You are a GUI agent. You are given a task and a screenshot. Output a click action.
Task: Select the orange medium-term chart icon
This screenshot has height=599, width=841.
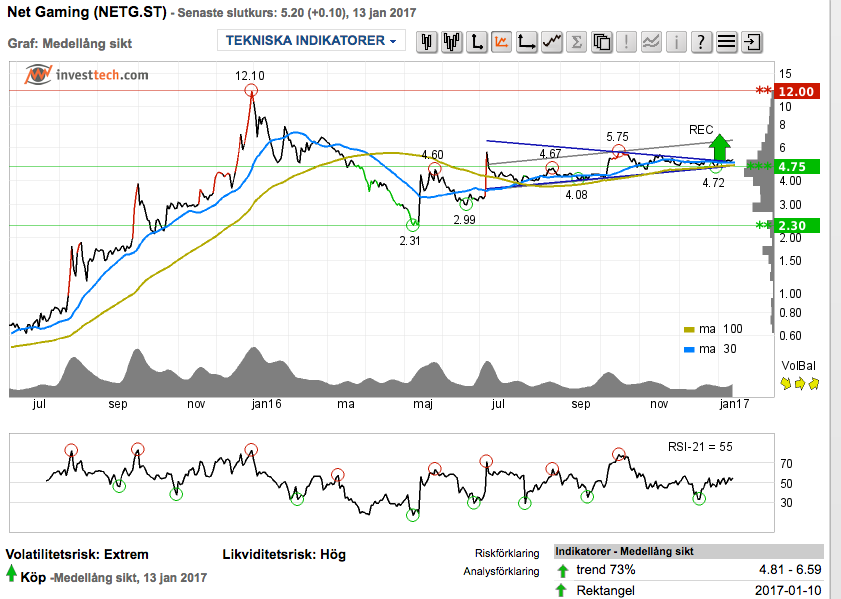coord(501,41)
